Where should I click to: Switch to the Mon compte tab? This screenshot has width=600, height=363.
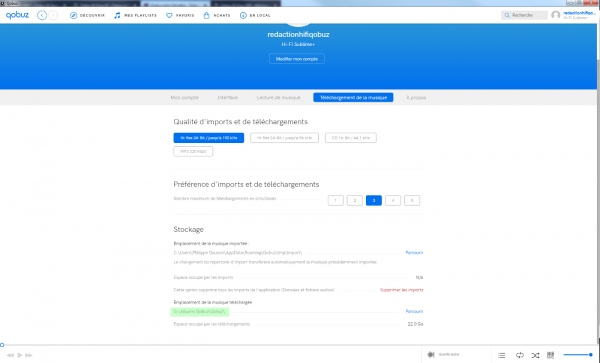[184, 98]
